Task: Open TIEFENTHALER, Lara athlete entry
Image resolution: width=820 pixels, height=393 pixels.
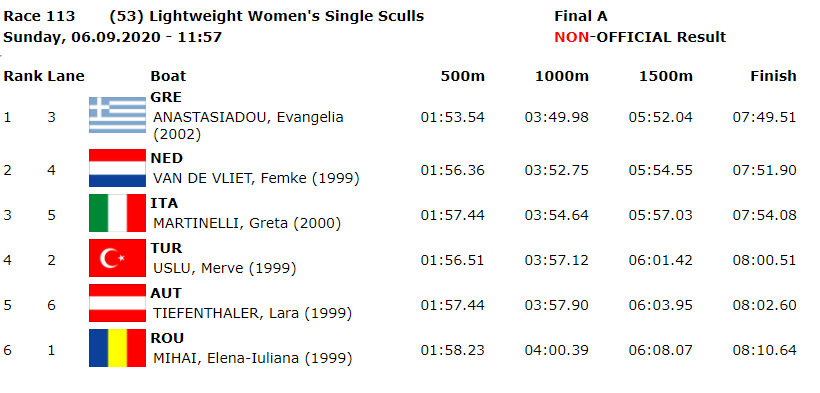Action: [252, 313]
